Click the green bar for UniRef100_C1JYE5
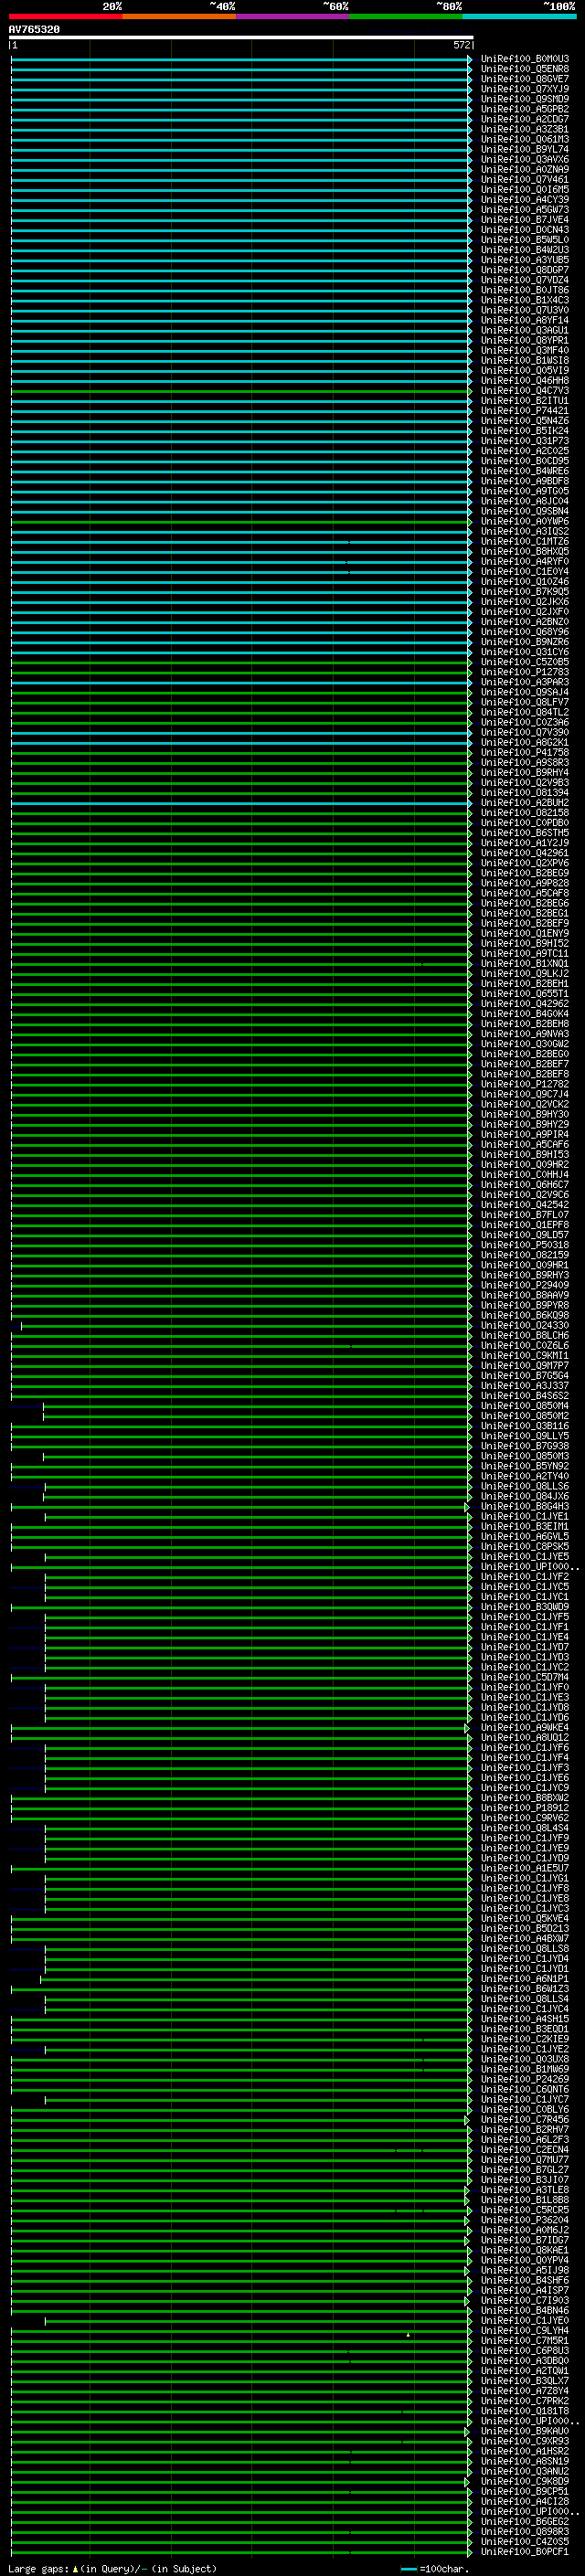The height and width of the screenshot is (2576, 585). (x=258, y=1556)
